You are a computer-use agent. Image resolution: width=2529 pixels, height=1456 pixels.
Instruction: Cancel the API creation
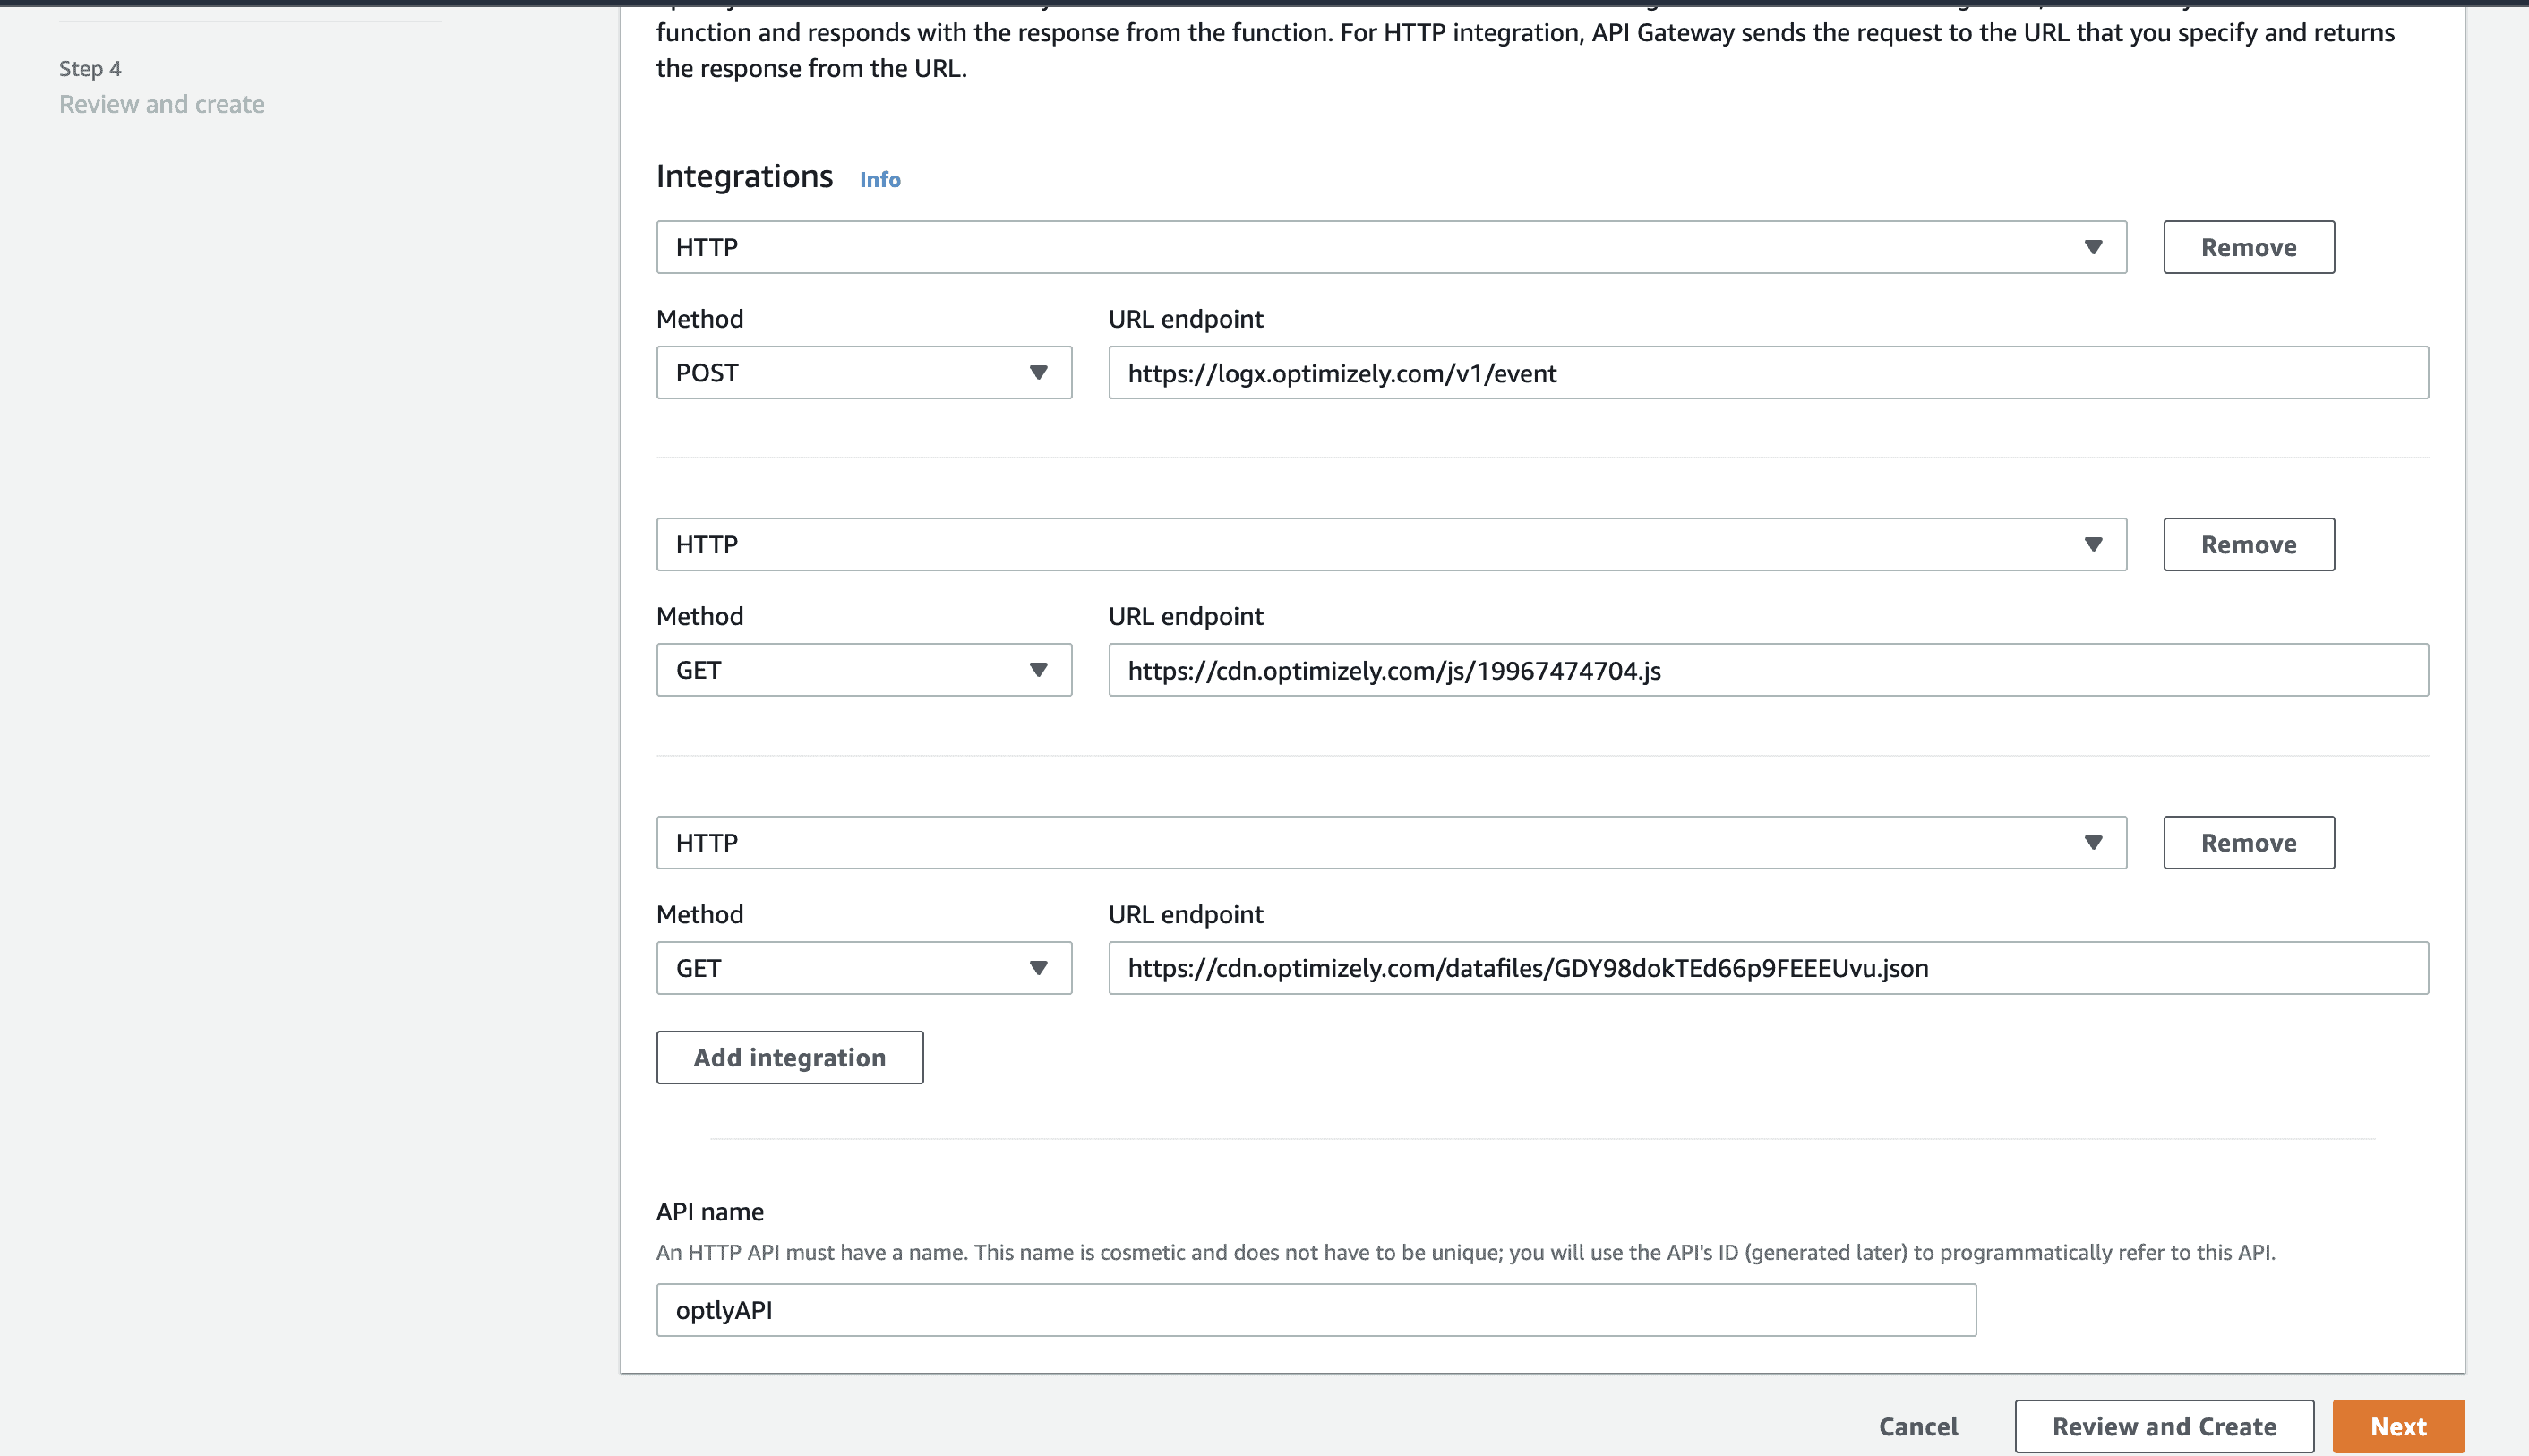(1917, 1426)
